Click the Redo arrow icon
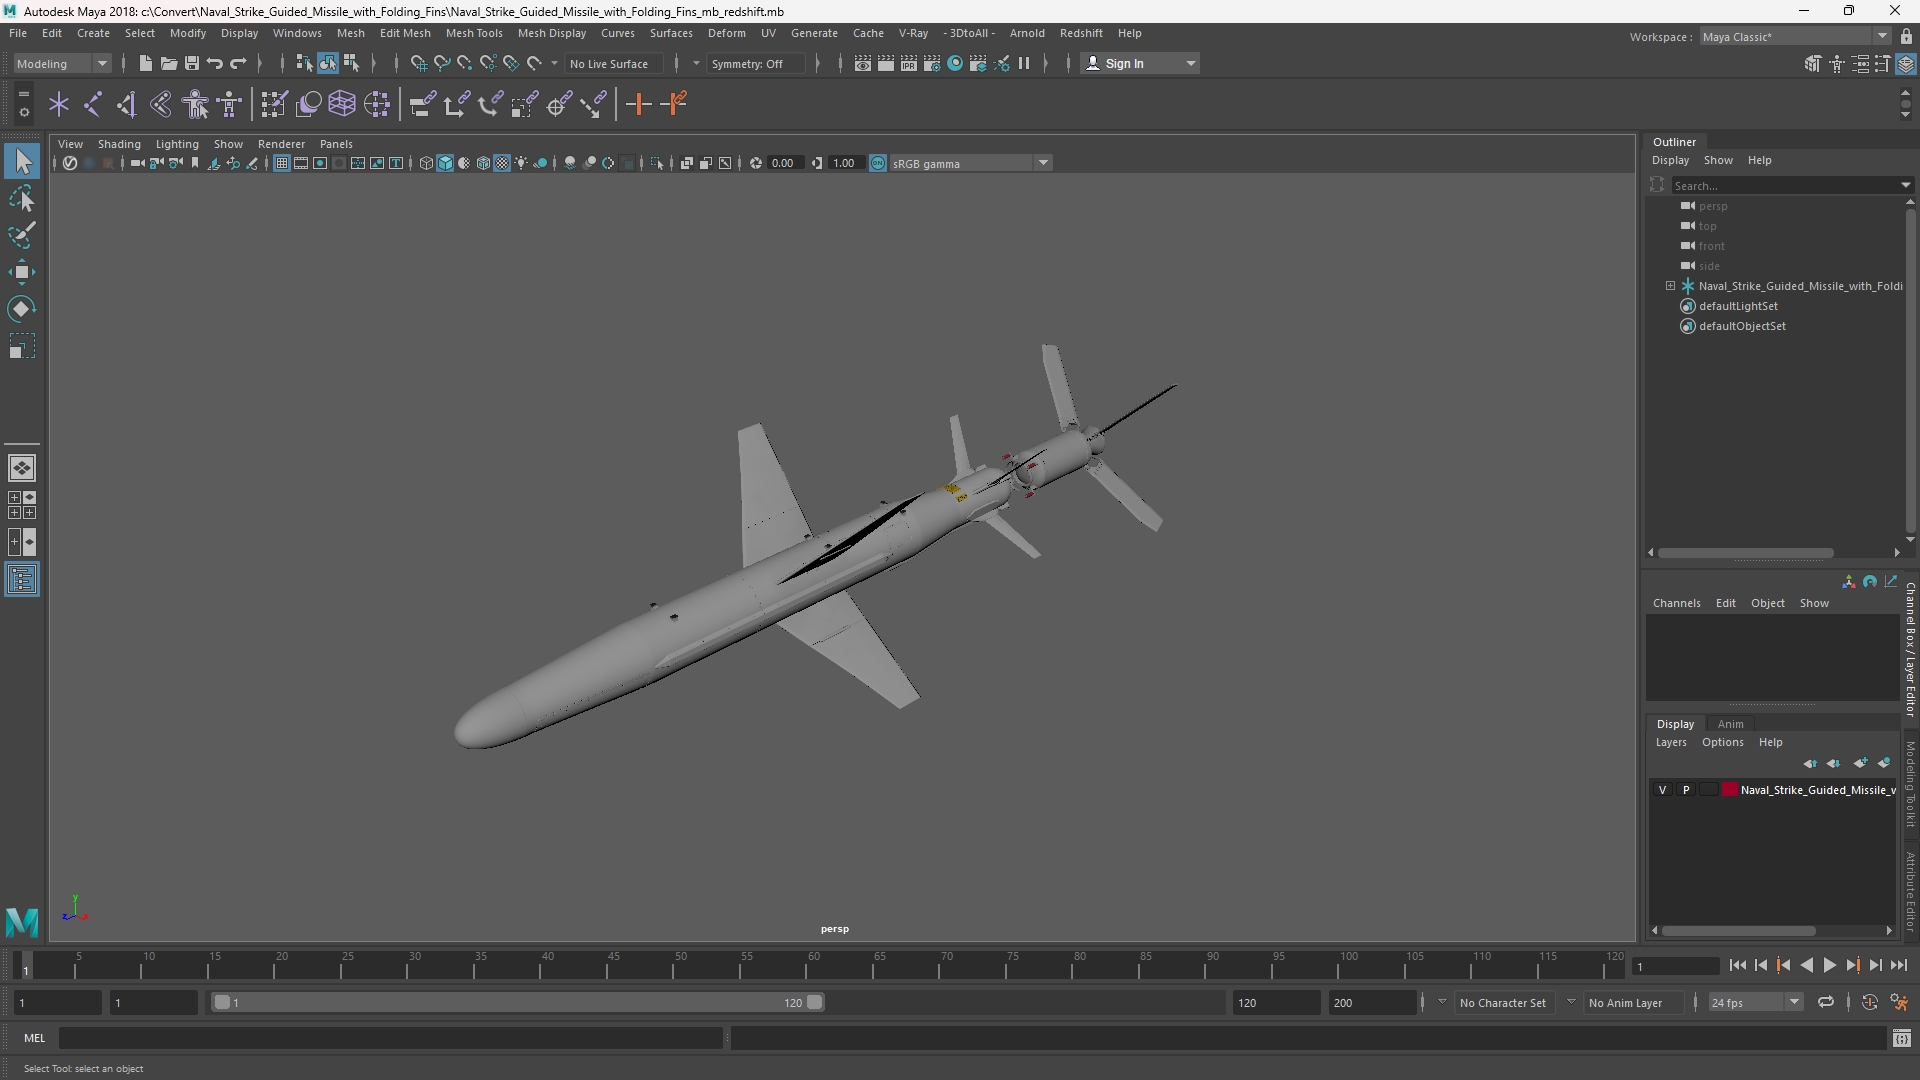 (238, 63)
